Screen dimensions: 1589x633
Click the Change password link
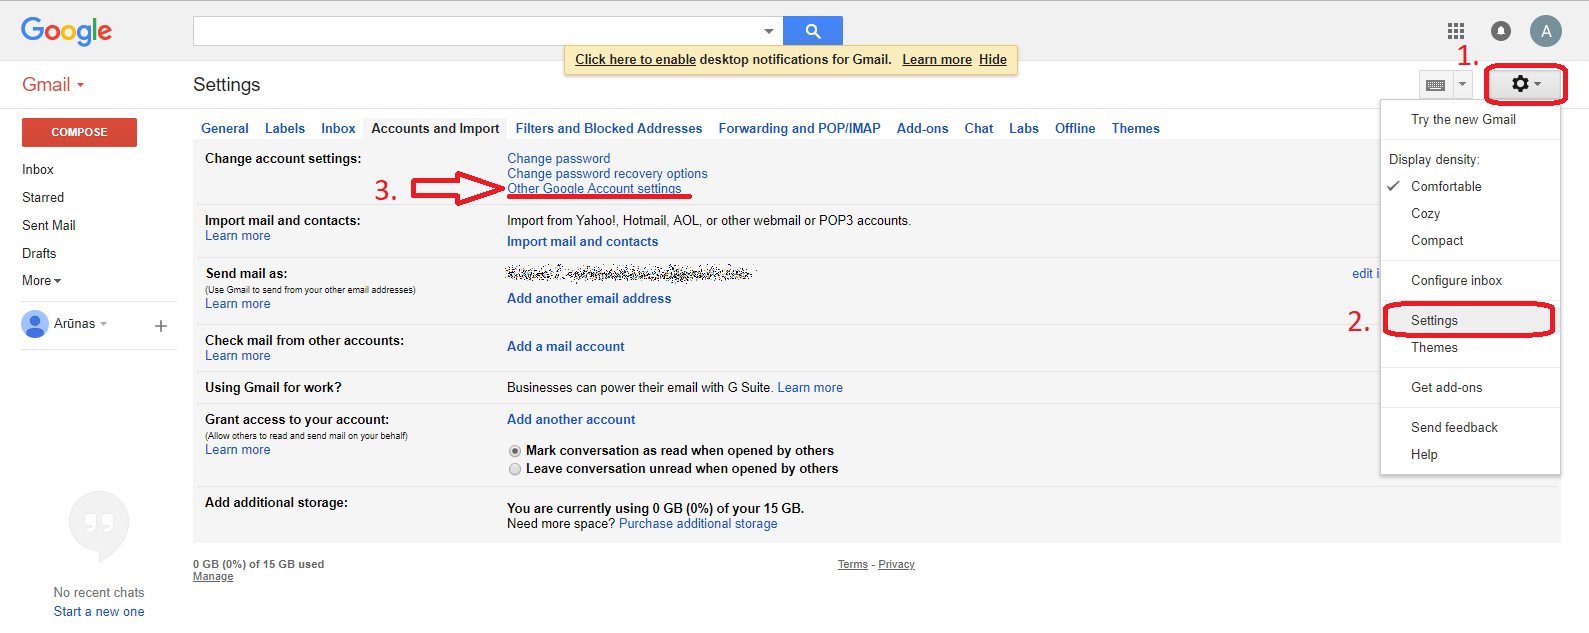(559, 158)
